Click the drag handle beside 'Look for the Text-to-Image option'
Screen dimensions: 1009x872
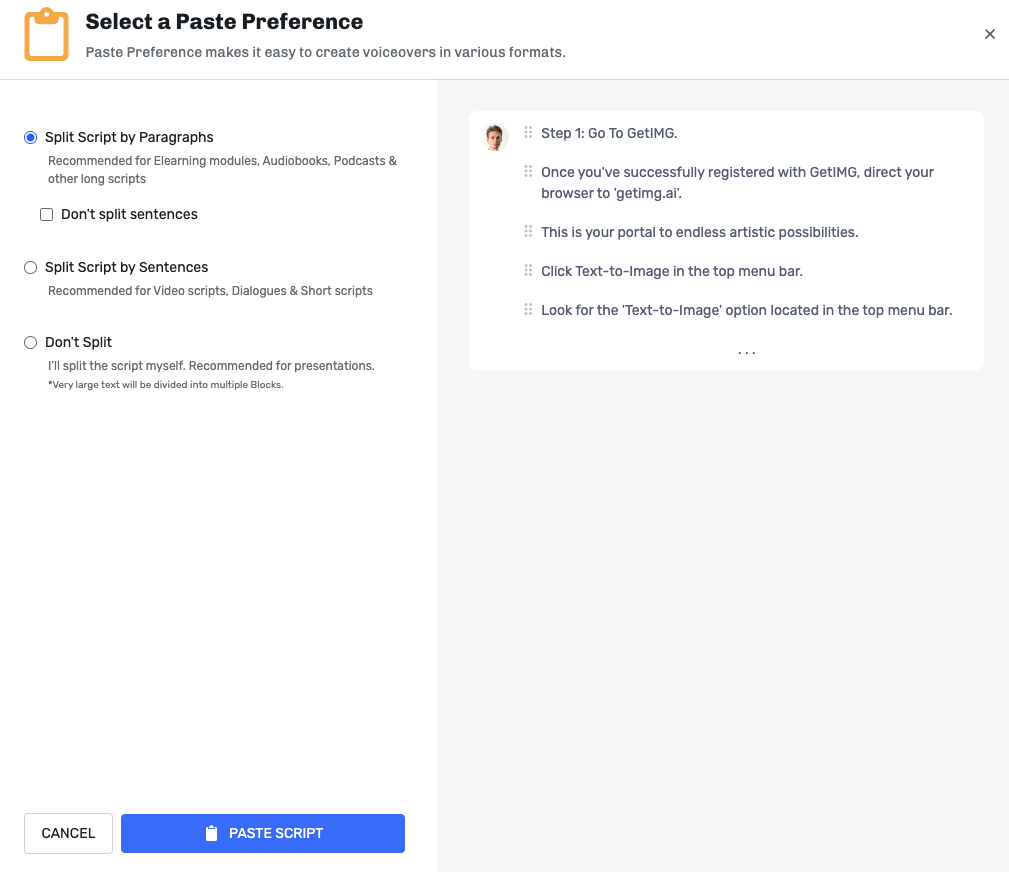coord(528,310)
